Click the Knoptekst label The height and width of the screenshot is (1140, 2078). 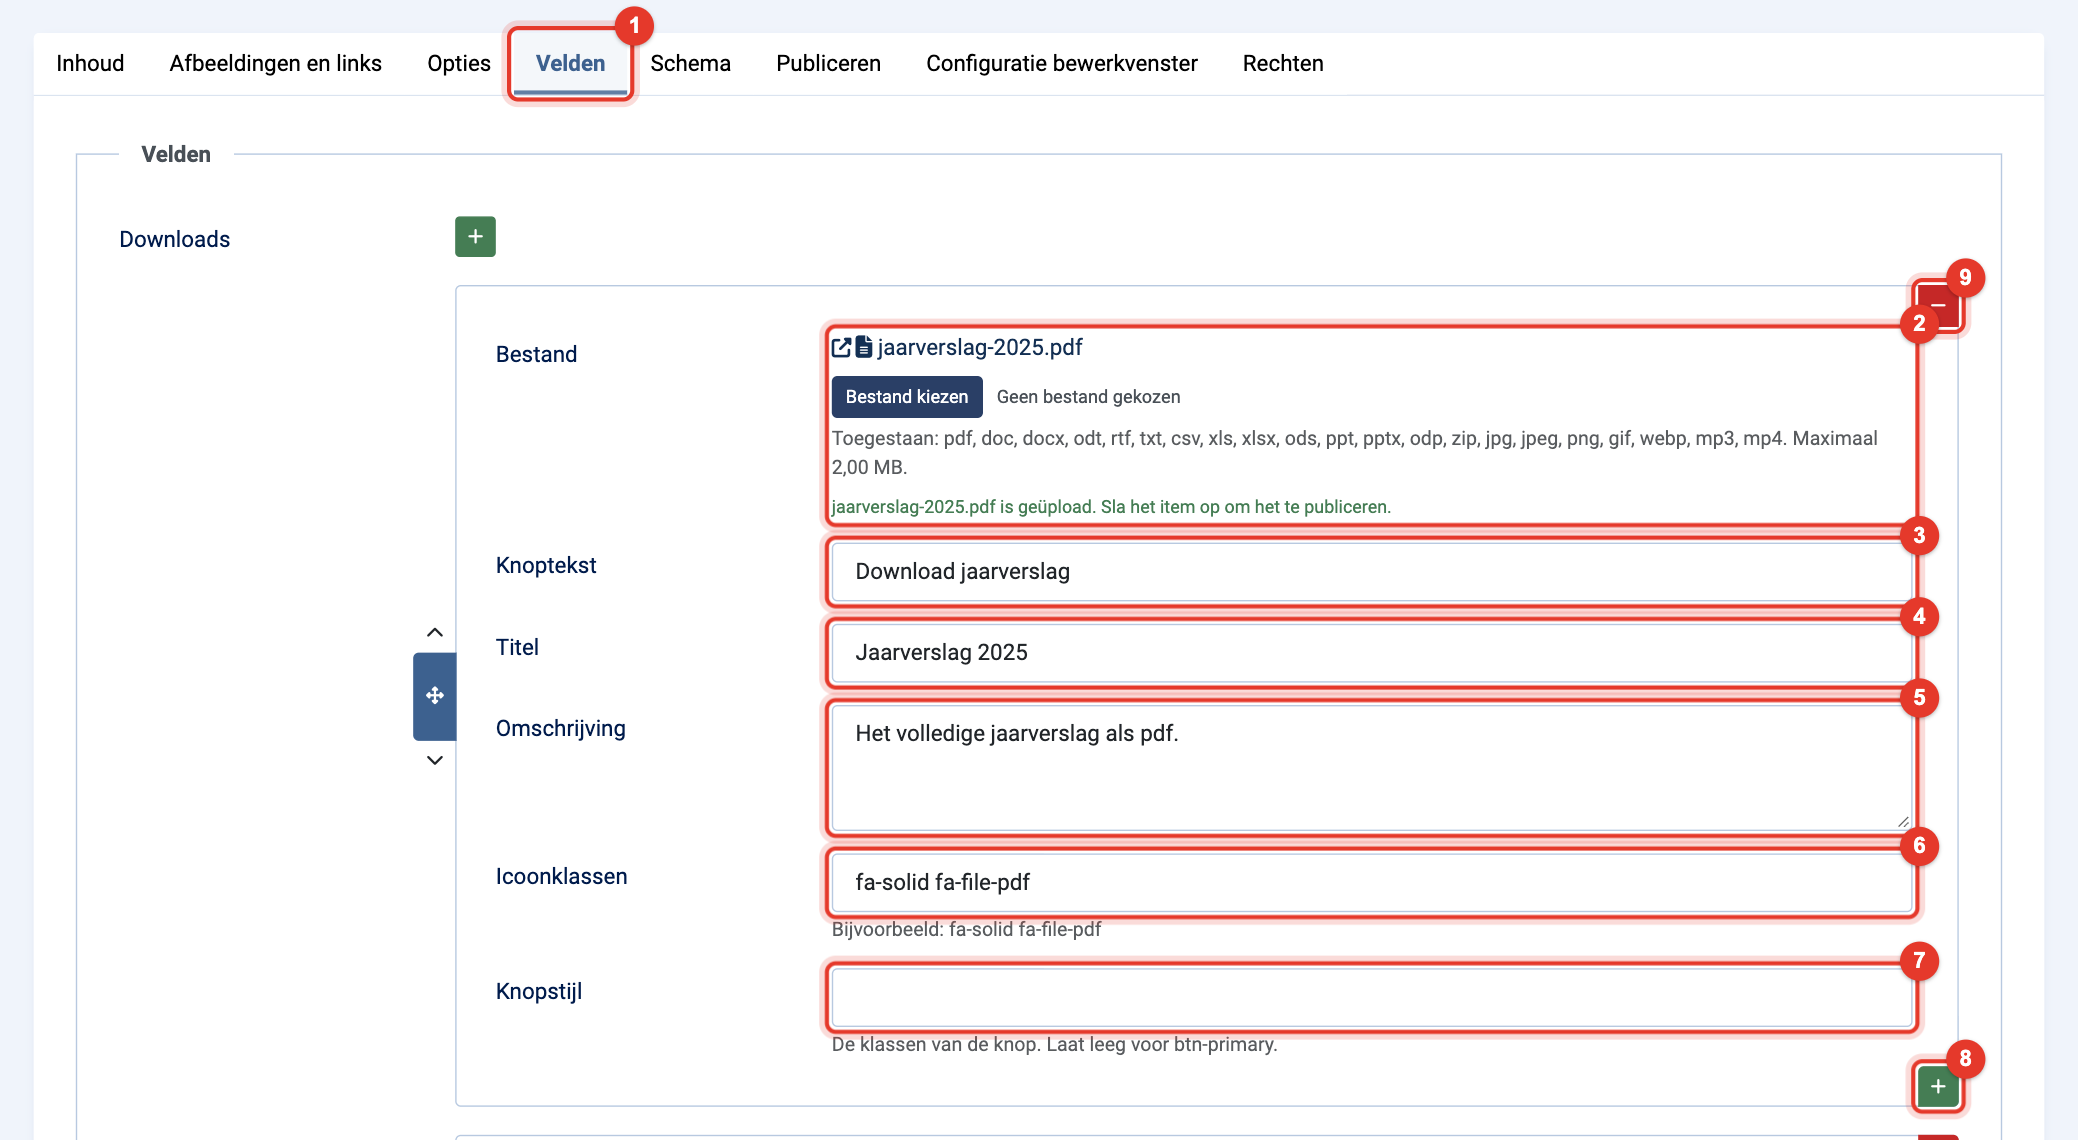(546, 565)
